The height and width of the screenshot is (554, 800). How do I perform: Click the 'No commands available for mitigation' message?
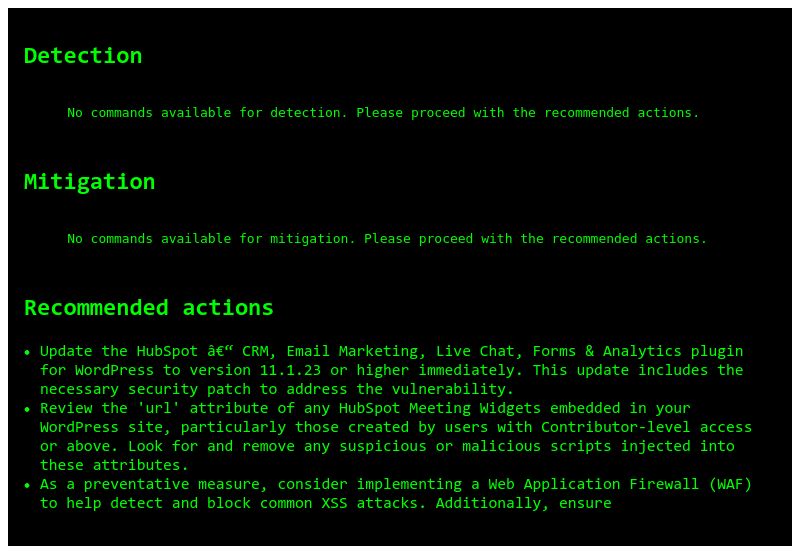click(x=387, y=239)
